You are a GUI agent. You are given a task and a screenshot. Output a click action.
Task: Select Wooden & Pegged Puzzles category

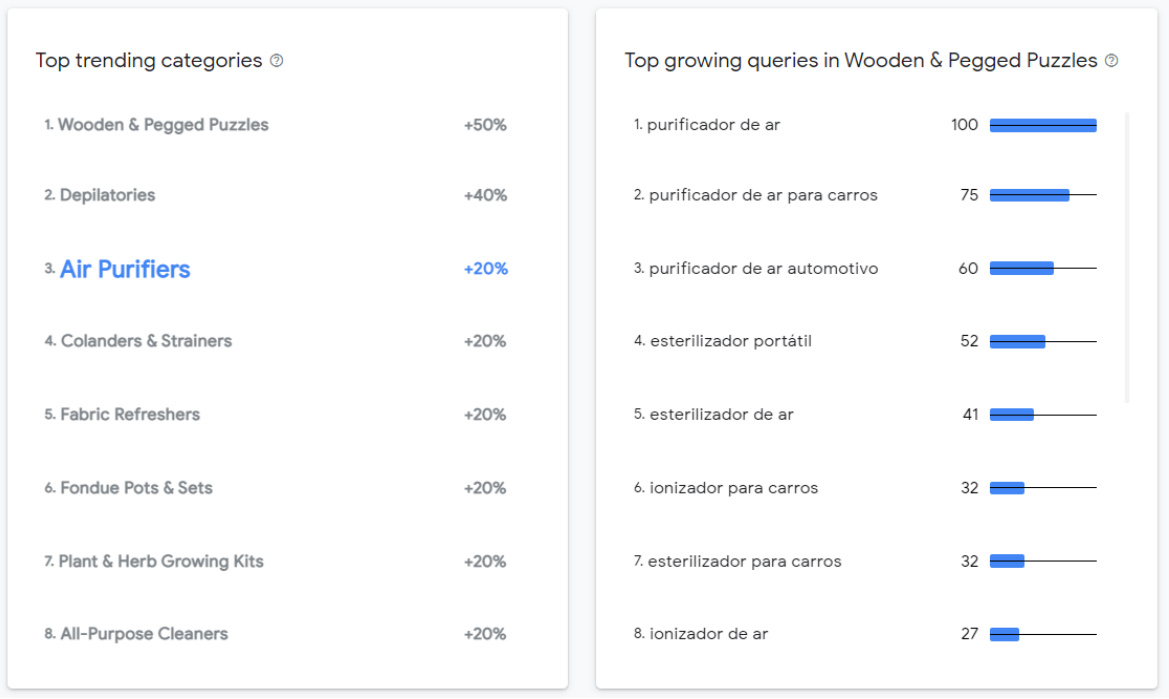point(163,125)
